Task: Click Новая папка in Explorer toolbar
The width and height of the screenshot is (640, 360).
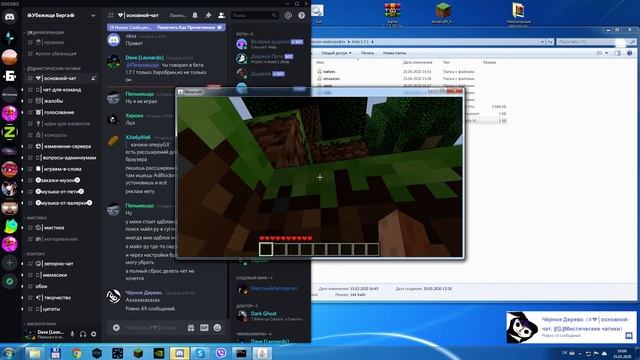Action: click(x=394, y=53)
